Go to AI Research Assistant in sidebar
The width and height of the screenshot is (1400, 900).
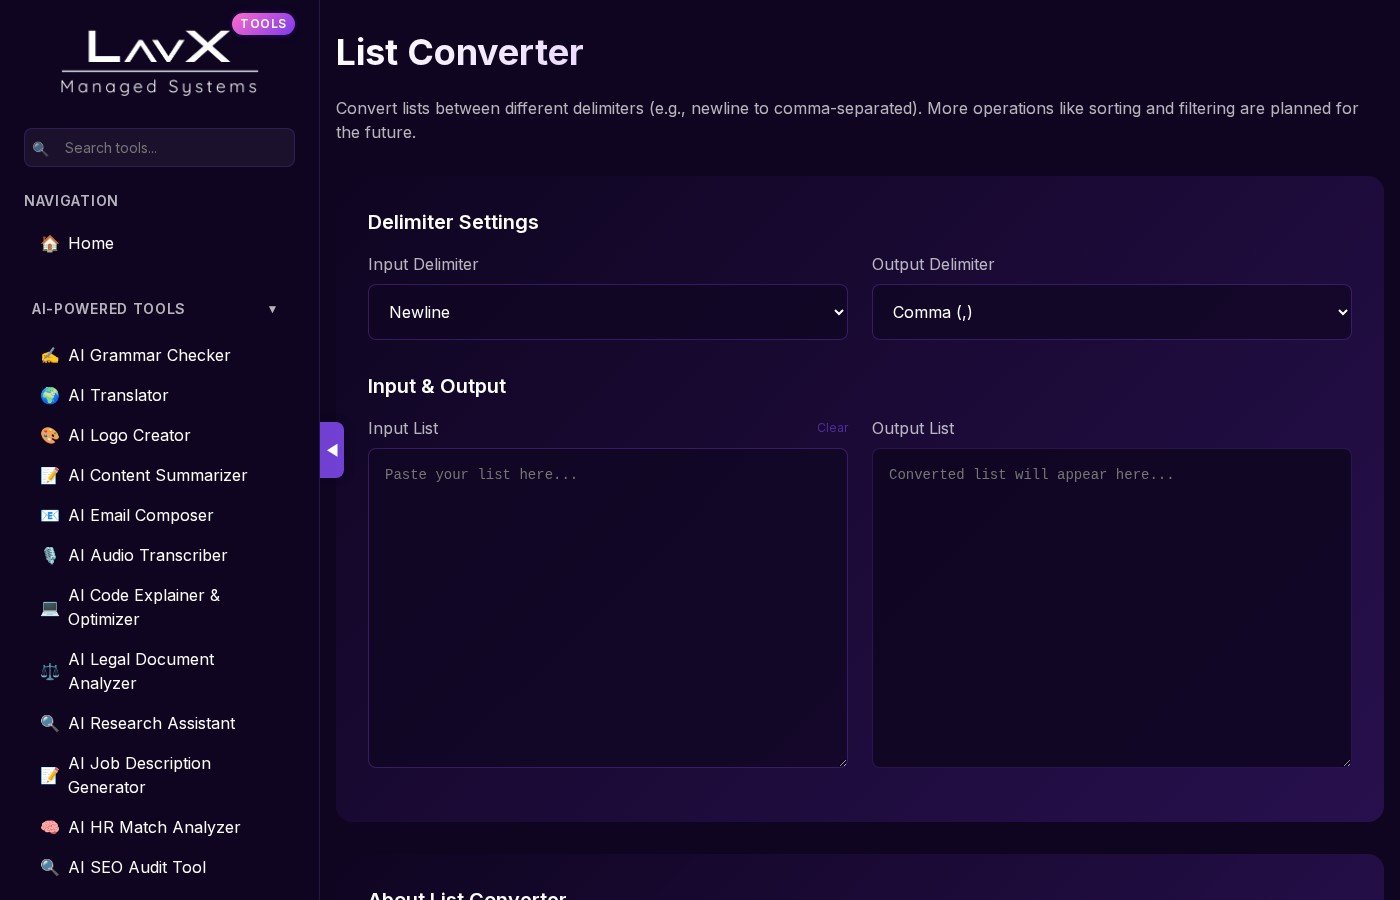(x=151, y=723)
